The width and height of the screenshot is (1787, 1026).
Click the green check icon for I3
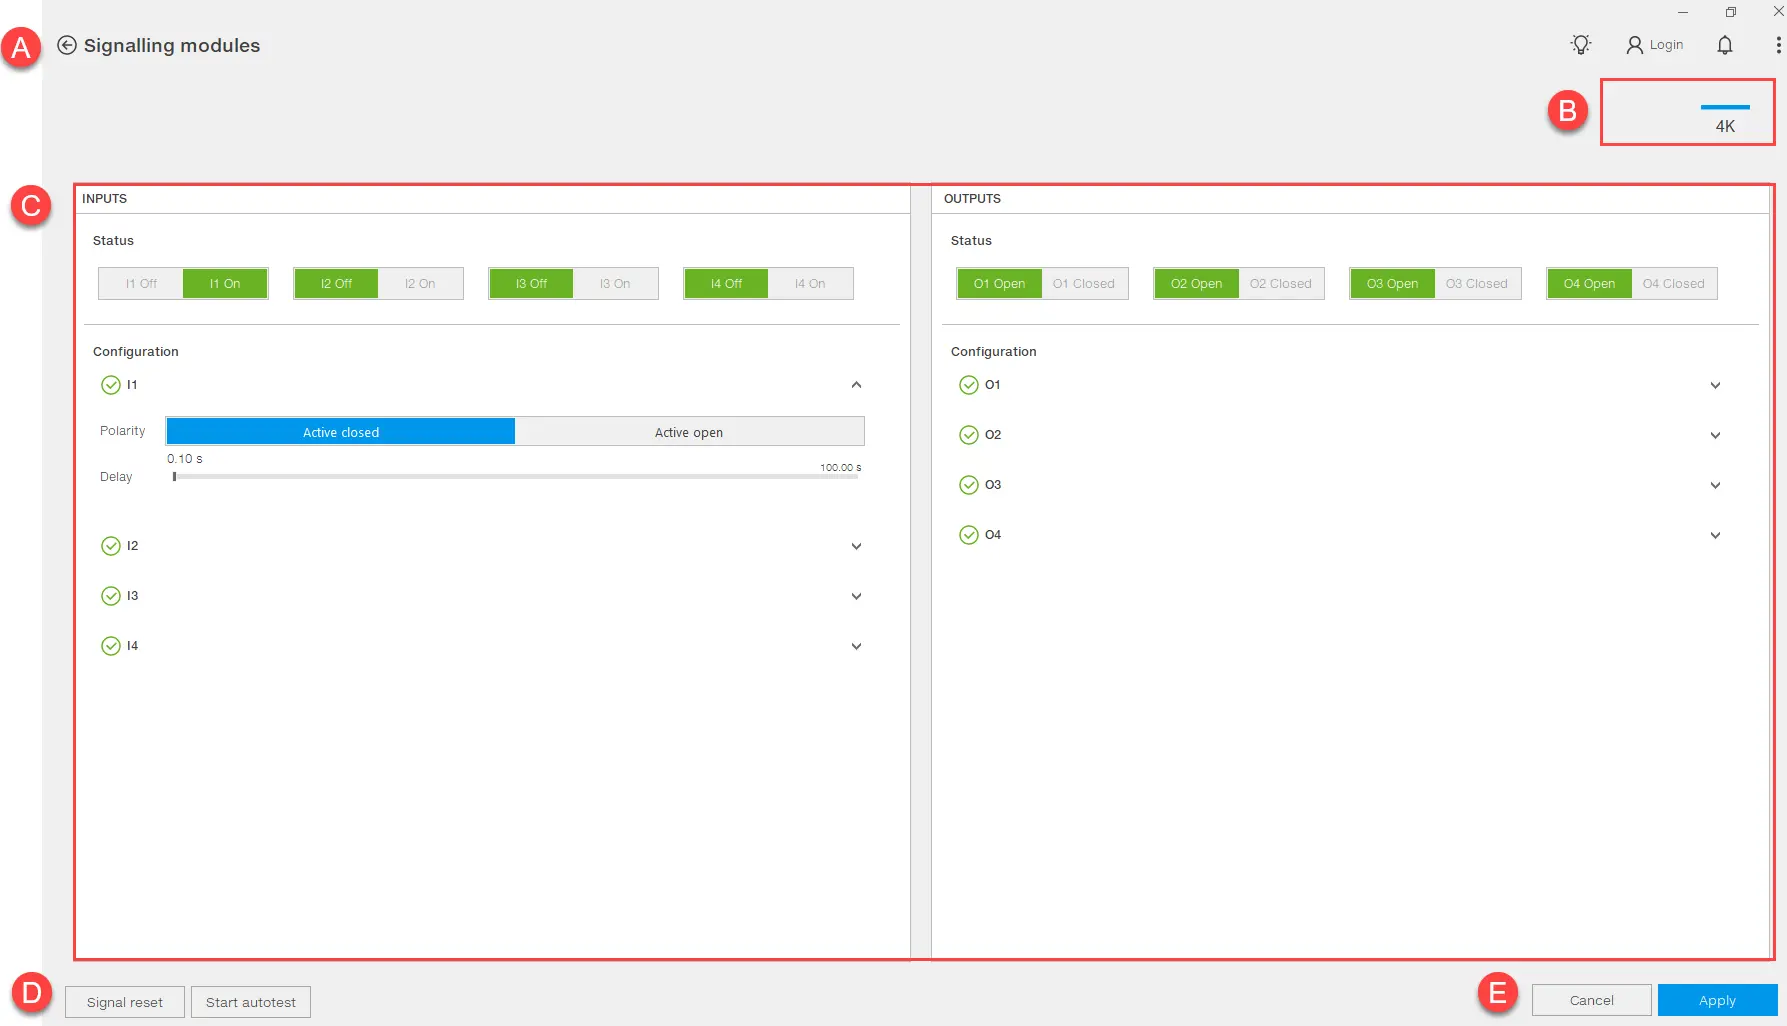click(111, 596)
